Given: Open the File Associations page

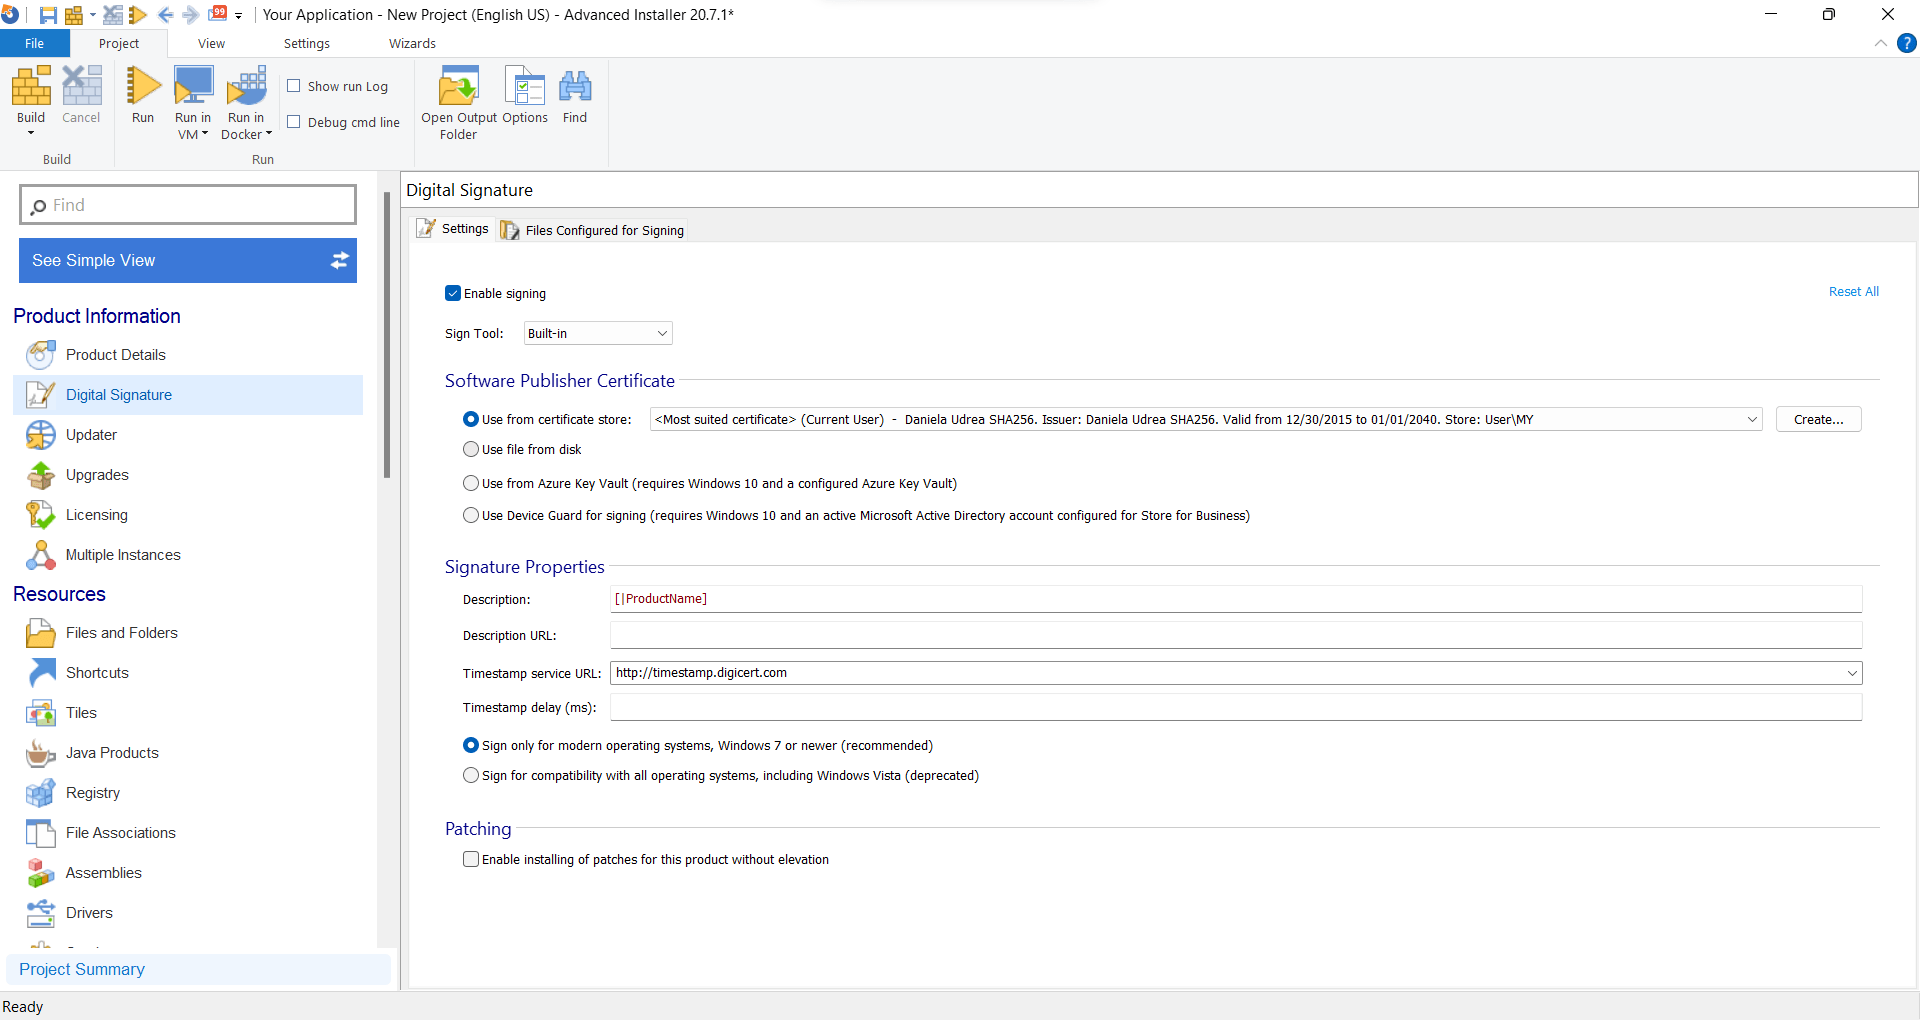Looking at the screenshot, I should click(x=121, y=833).
